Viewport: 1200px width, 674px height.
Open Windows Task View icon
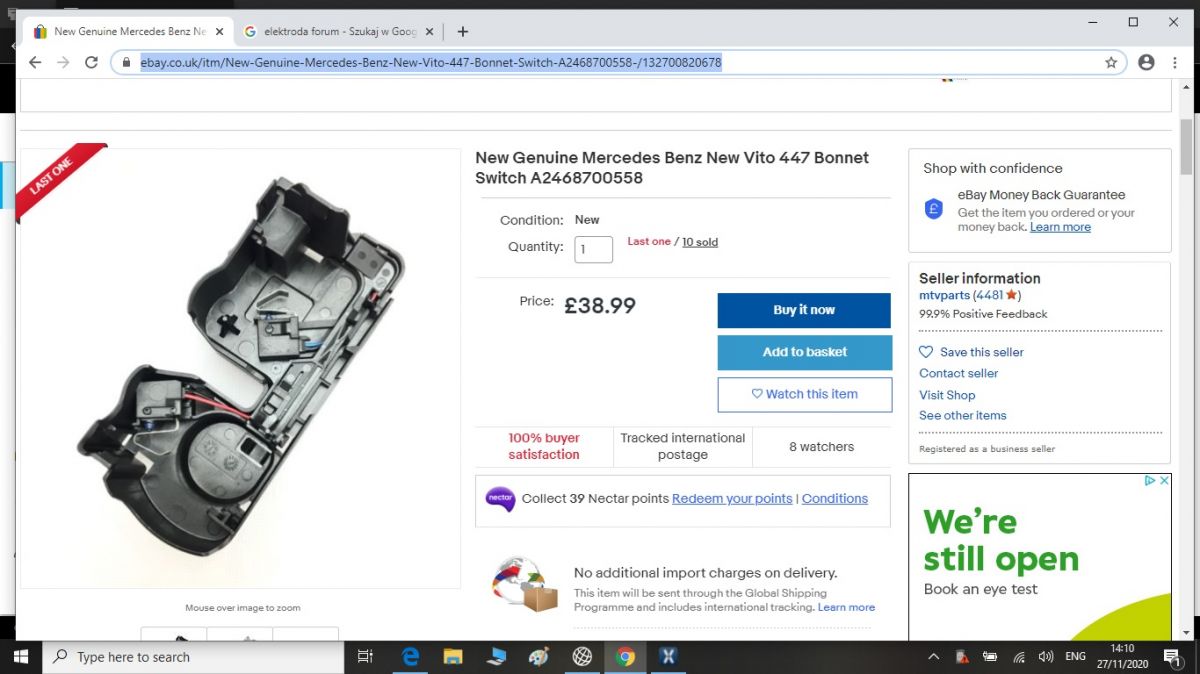click(x=365, y=657)
